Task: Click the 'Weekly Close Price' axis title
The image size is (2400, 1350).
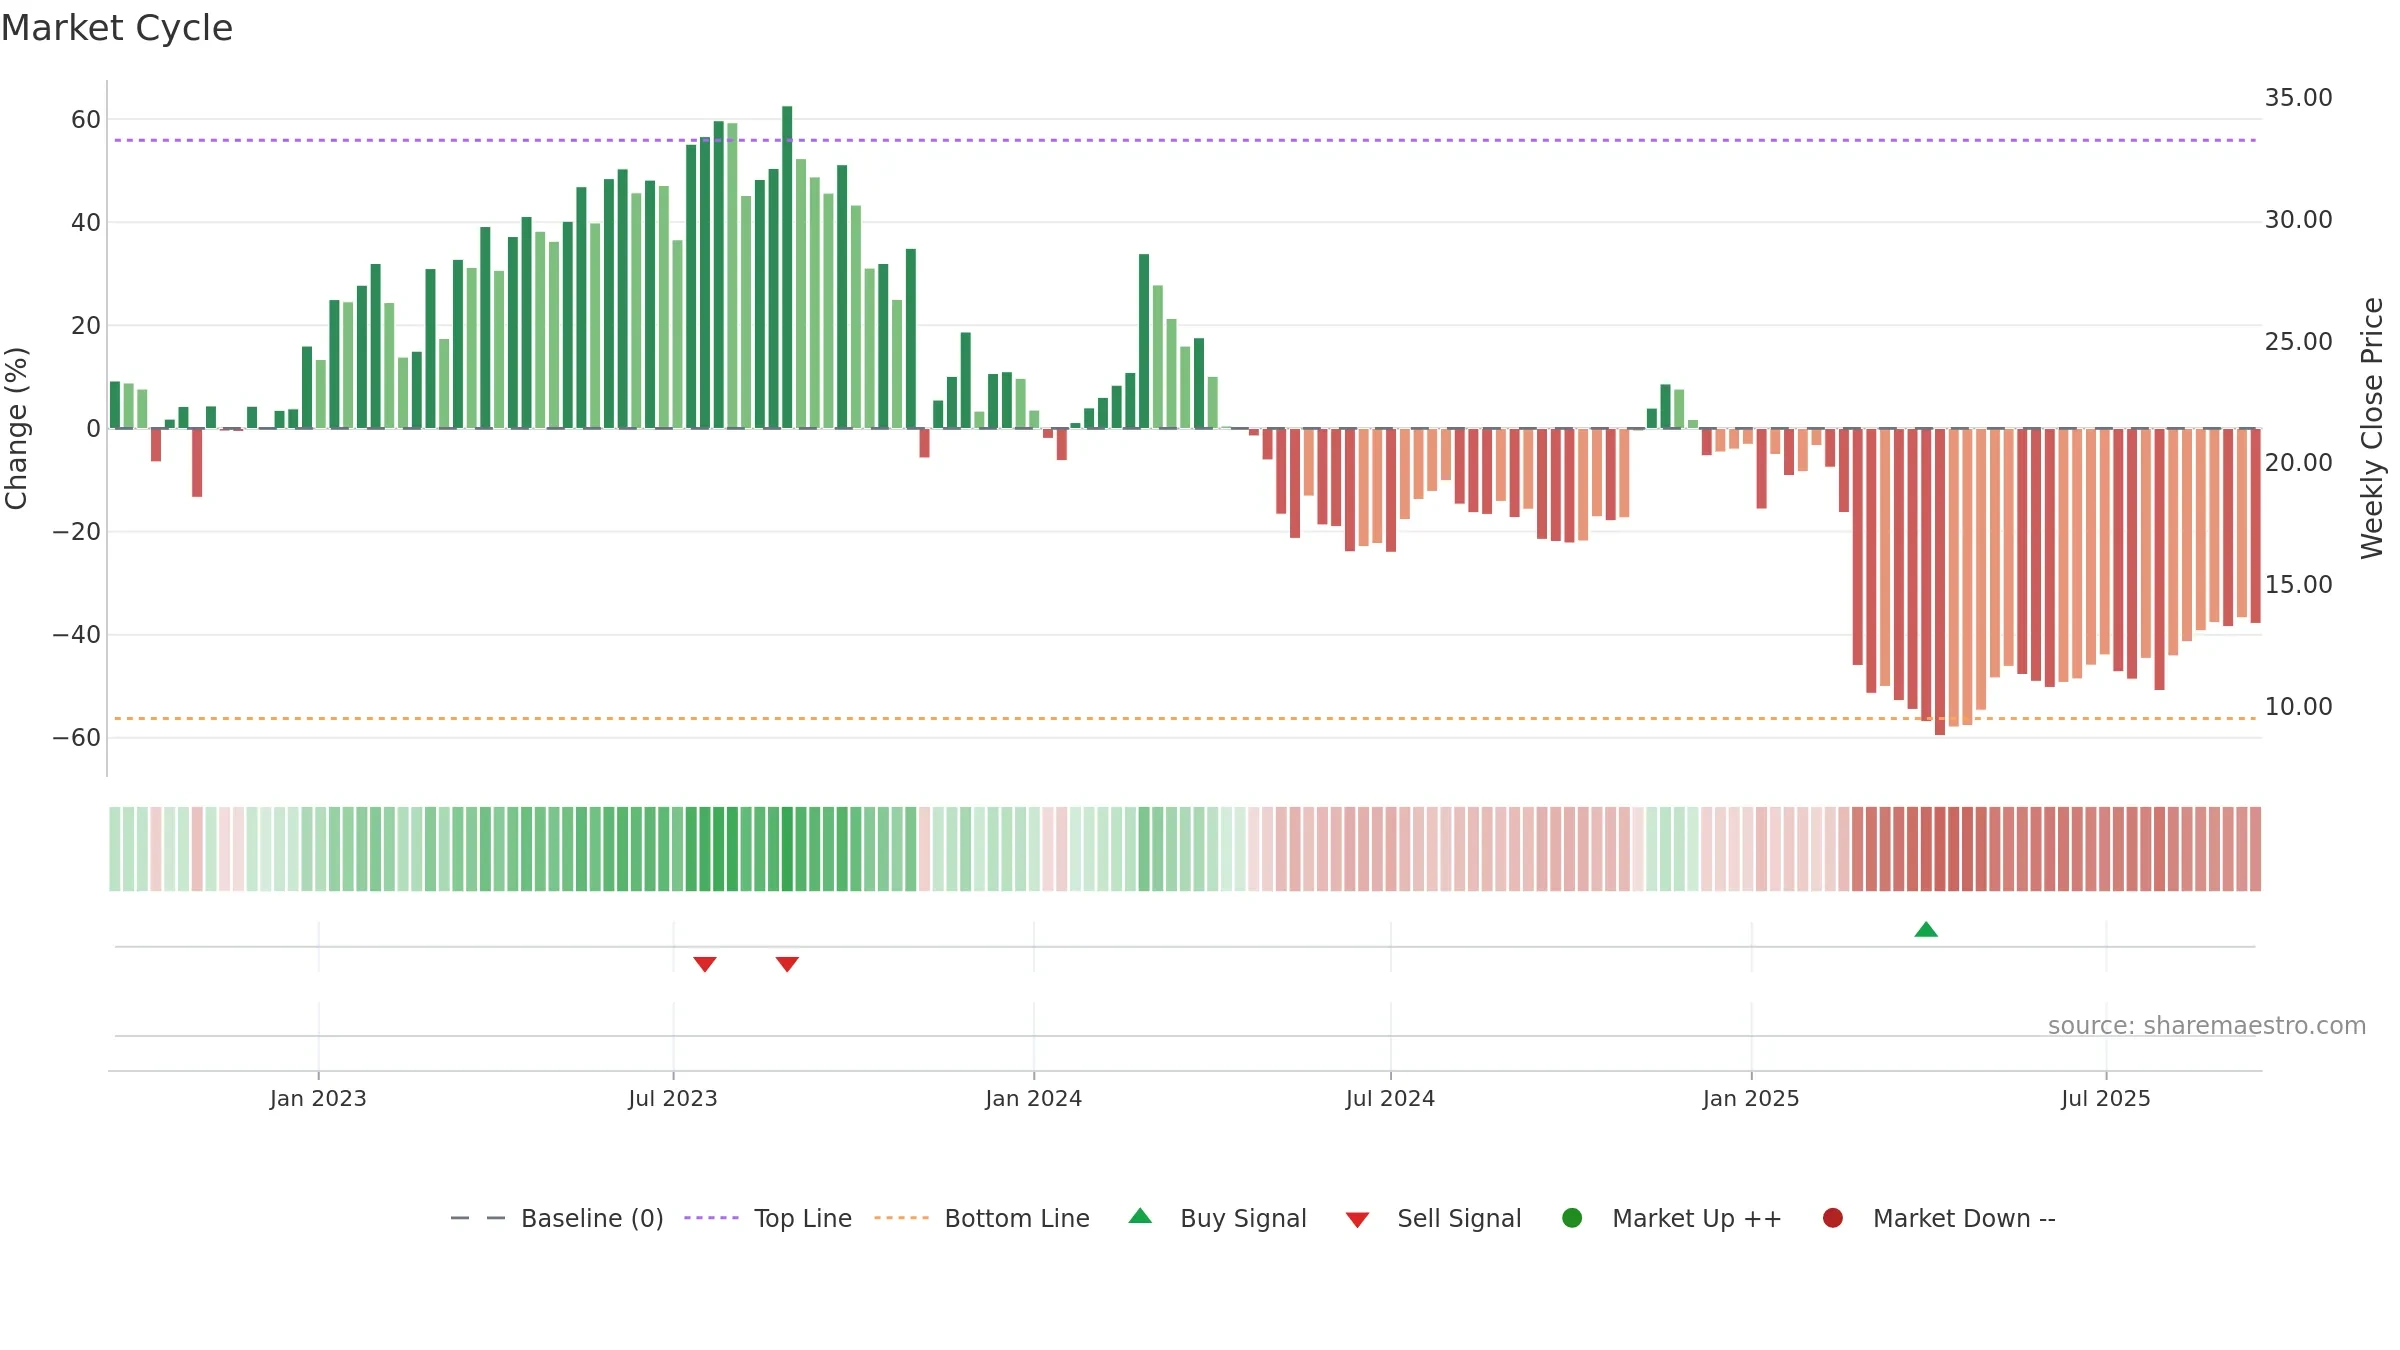Action: [x=2373, y=428]
